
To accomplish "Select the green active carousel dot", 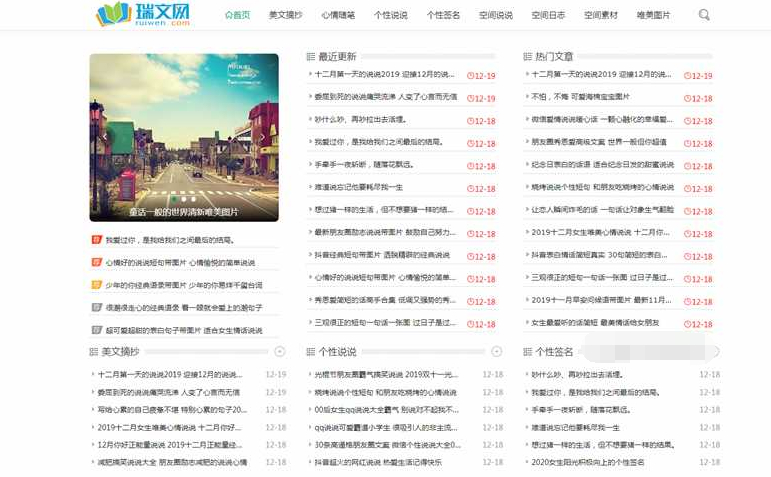I will pos(174,199).
